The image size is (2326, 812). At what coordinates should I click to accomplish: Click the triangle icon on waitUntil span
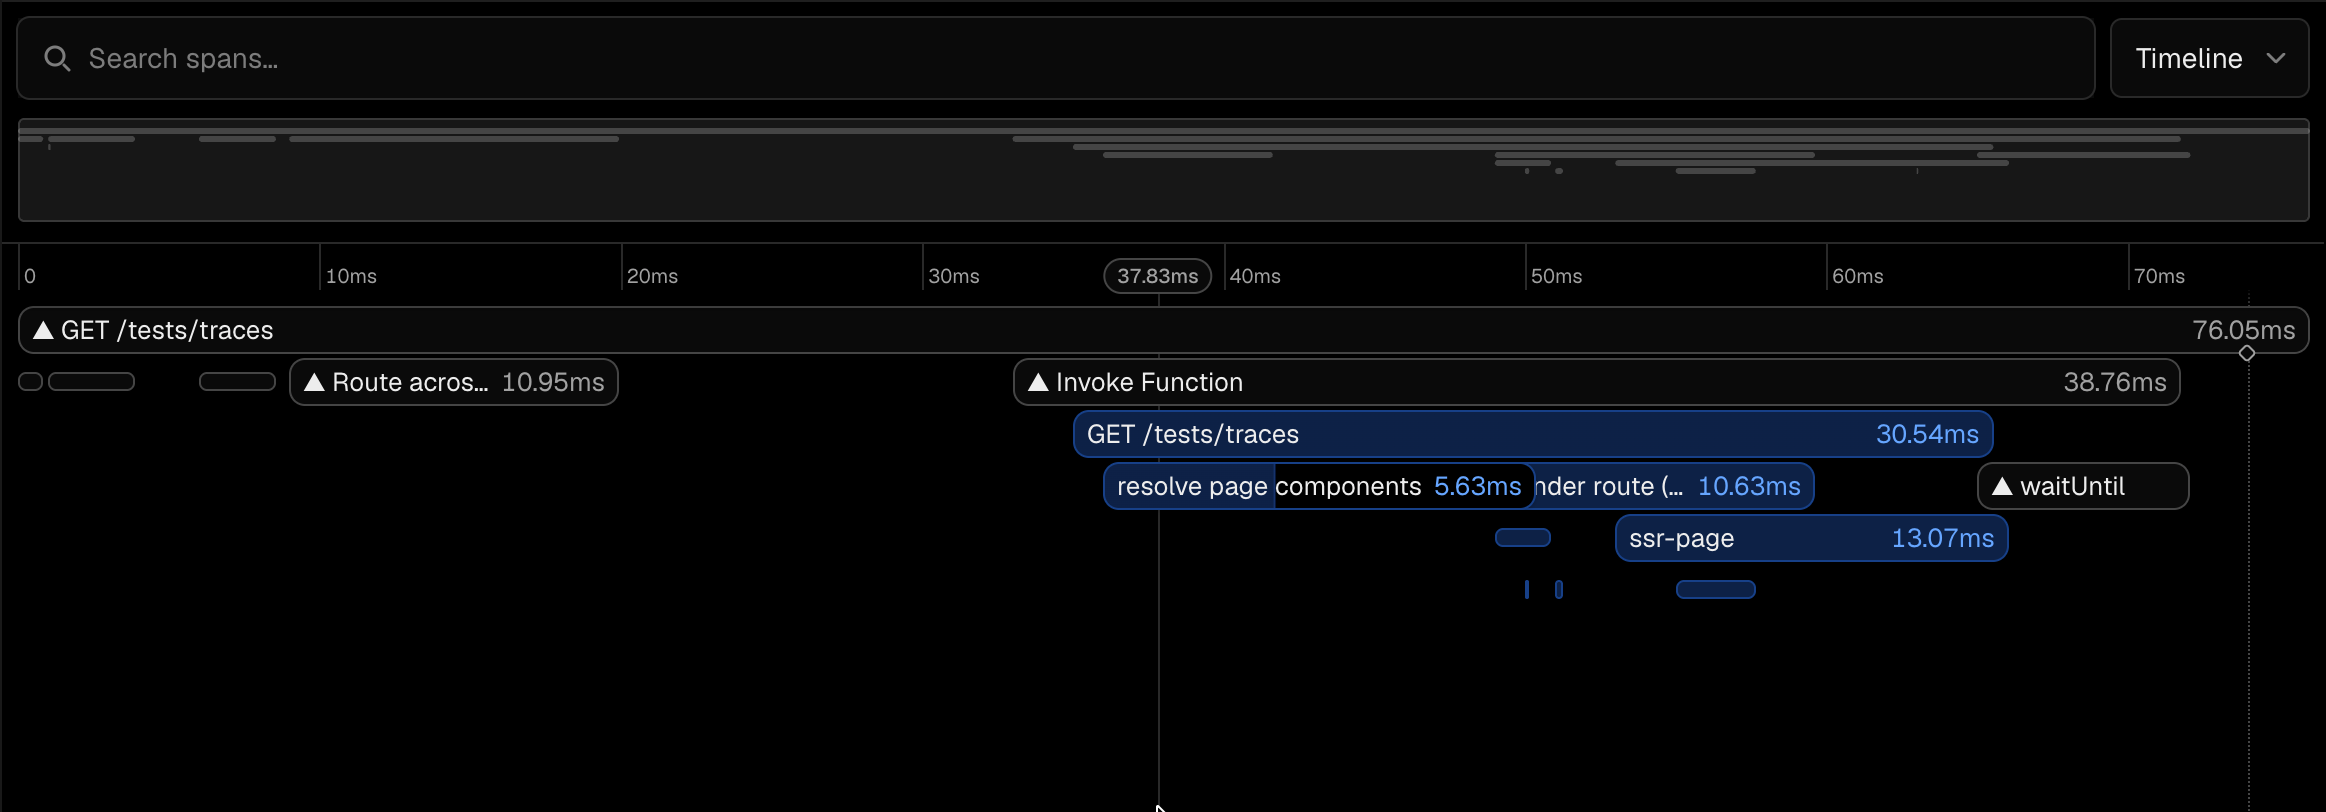coord(2002,486)
